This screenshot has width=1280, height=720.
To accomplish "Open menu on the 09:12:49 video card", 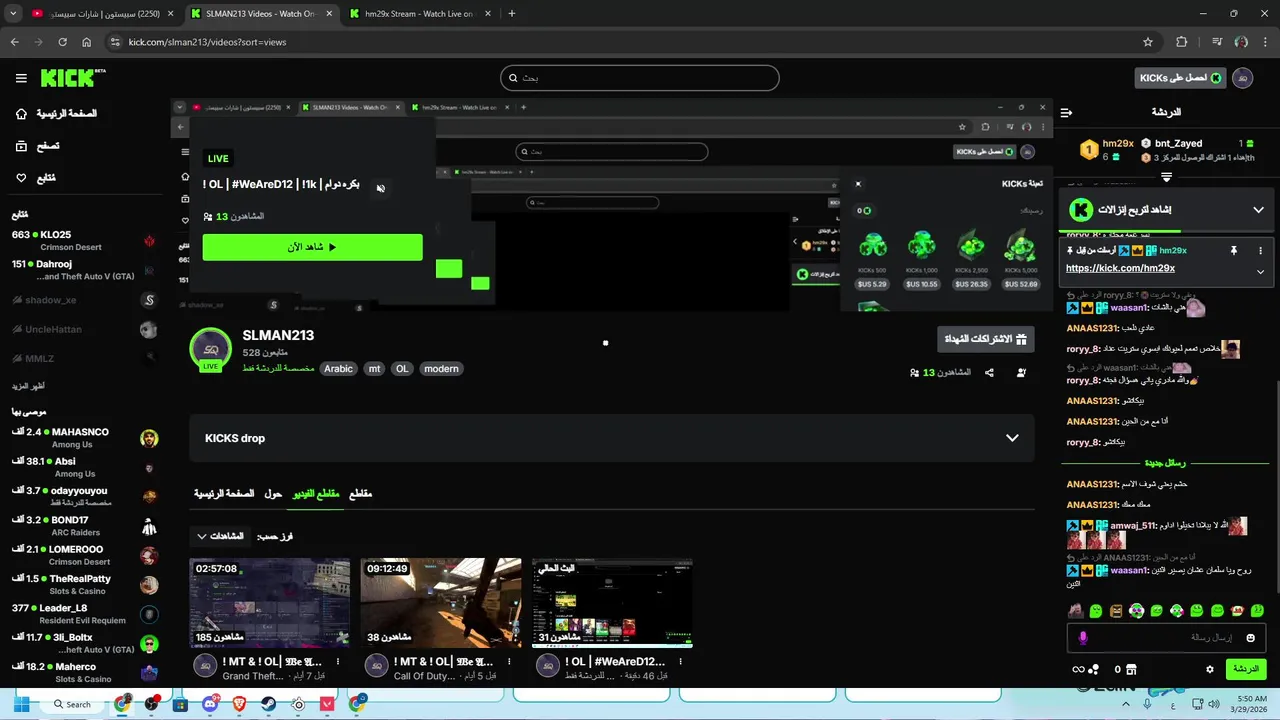I will pyautogui.click(x=509, y=662).
